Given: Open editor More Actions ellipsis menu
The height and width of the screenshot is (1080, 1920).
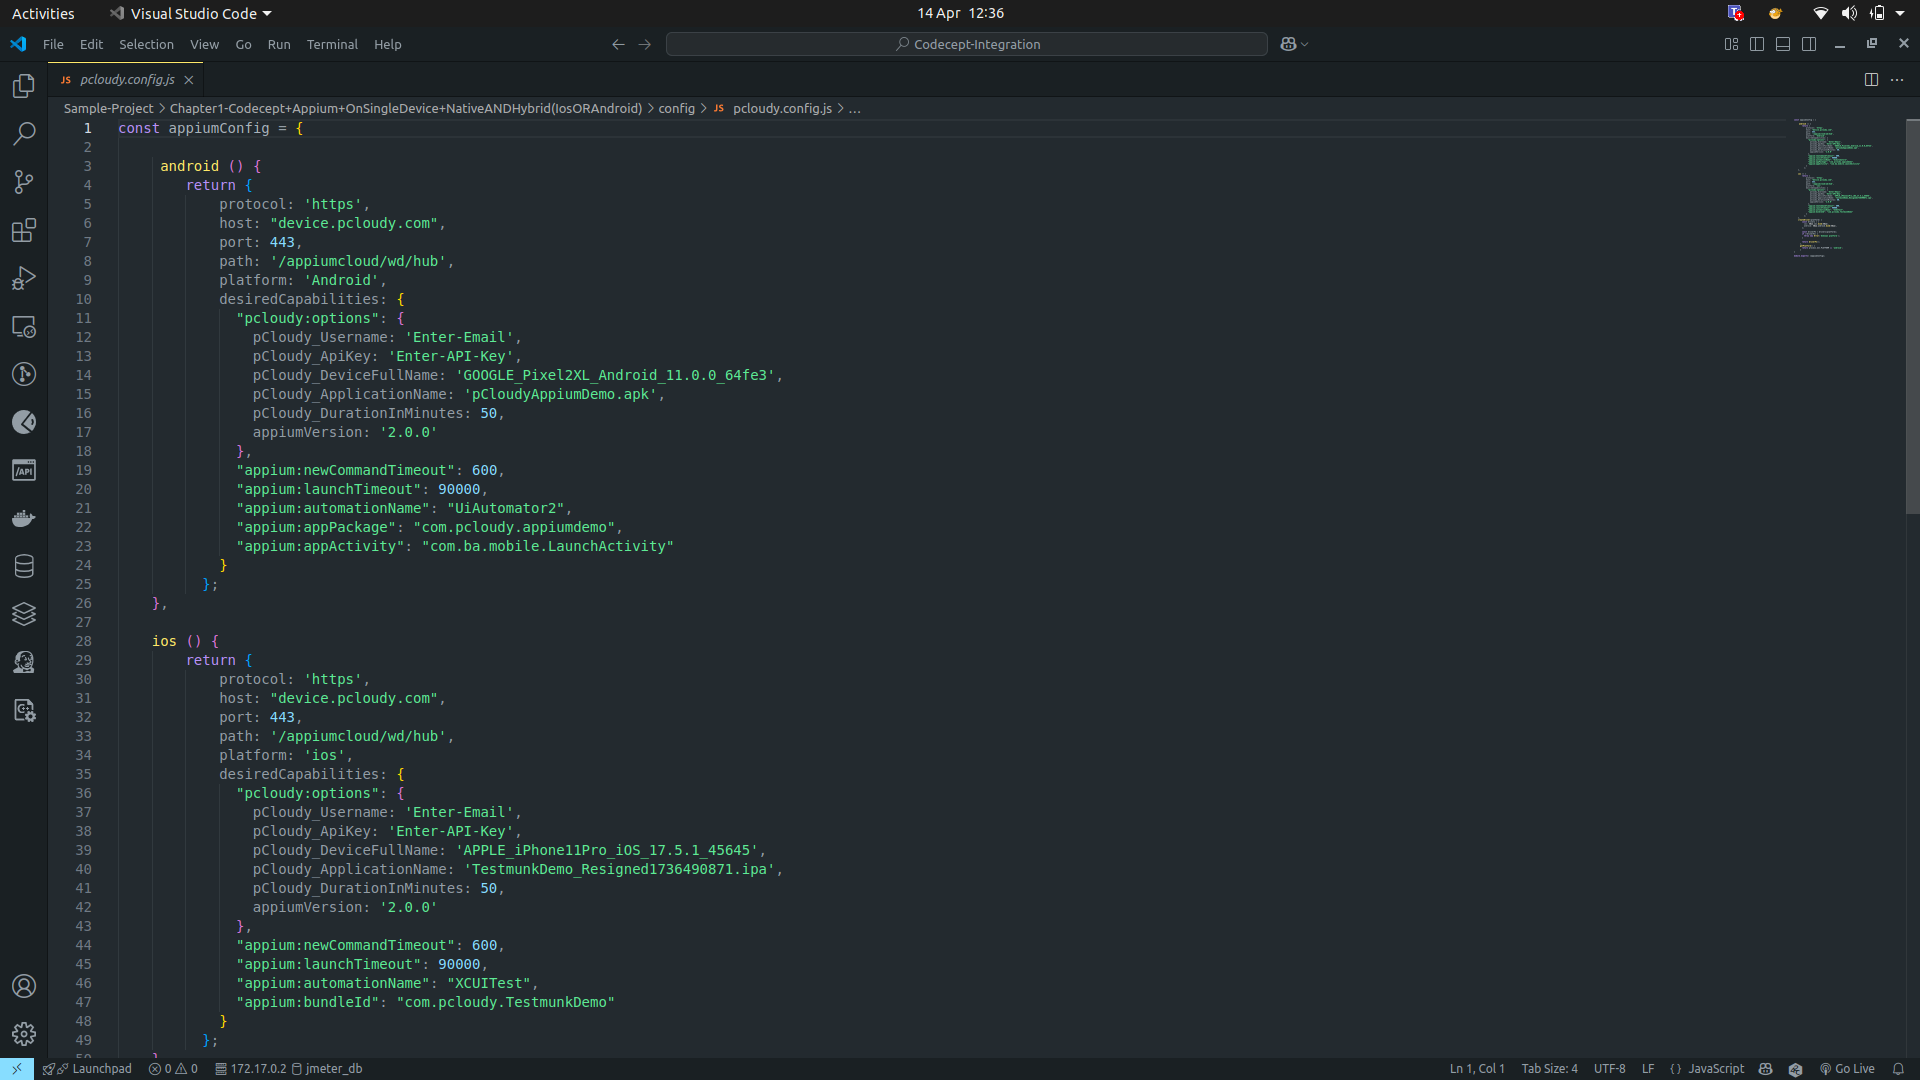Looking at the screenshot, I should tap(1897, 80).
